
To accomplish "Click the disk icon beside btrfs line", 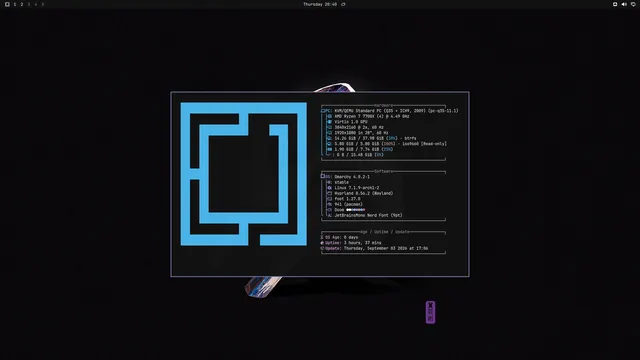I will pos(329,138).
